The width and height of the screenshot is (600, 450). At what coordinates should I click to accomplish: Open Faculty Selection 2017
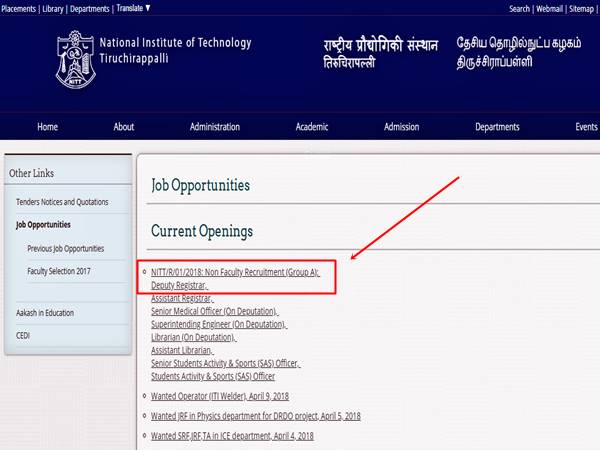[59, 271]
